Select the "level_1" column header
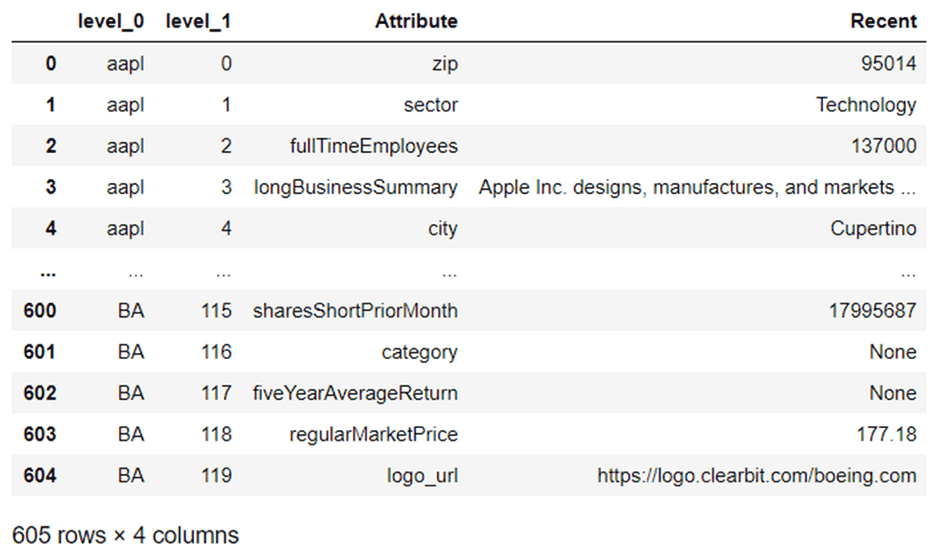 [x=199, y=21]
